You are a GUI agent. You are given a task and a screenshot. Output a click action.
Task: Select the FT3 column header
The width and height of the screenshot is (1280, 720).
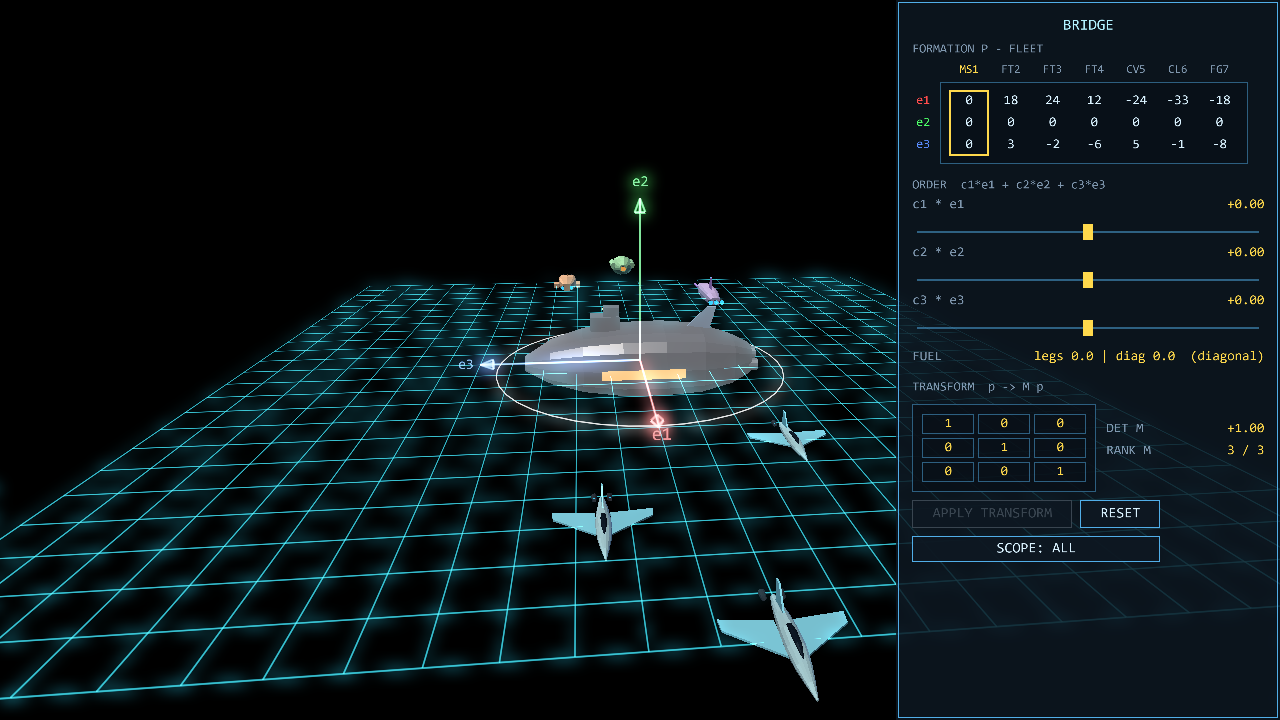[1052, 69]
